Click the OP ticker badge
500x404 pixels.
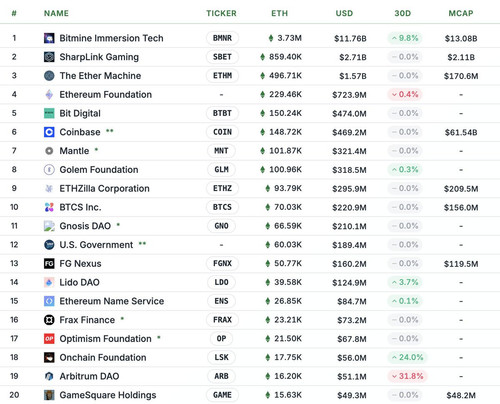point(221,339)
